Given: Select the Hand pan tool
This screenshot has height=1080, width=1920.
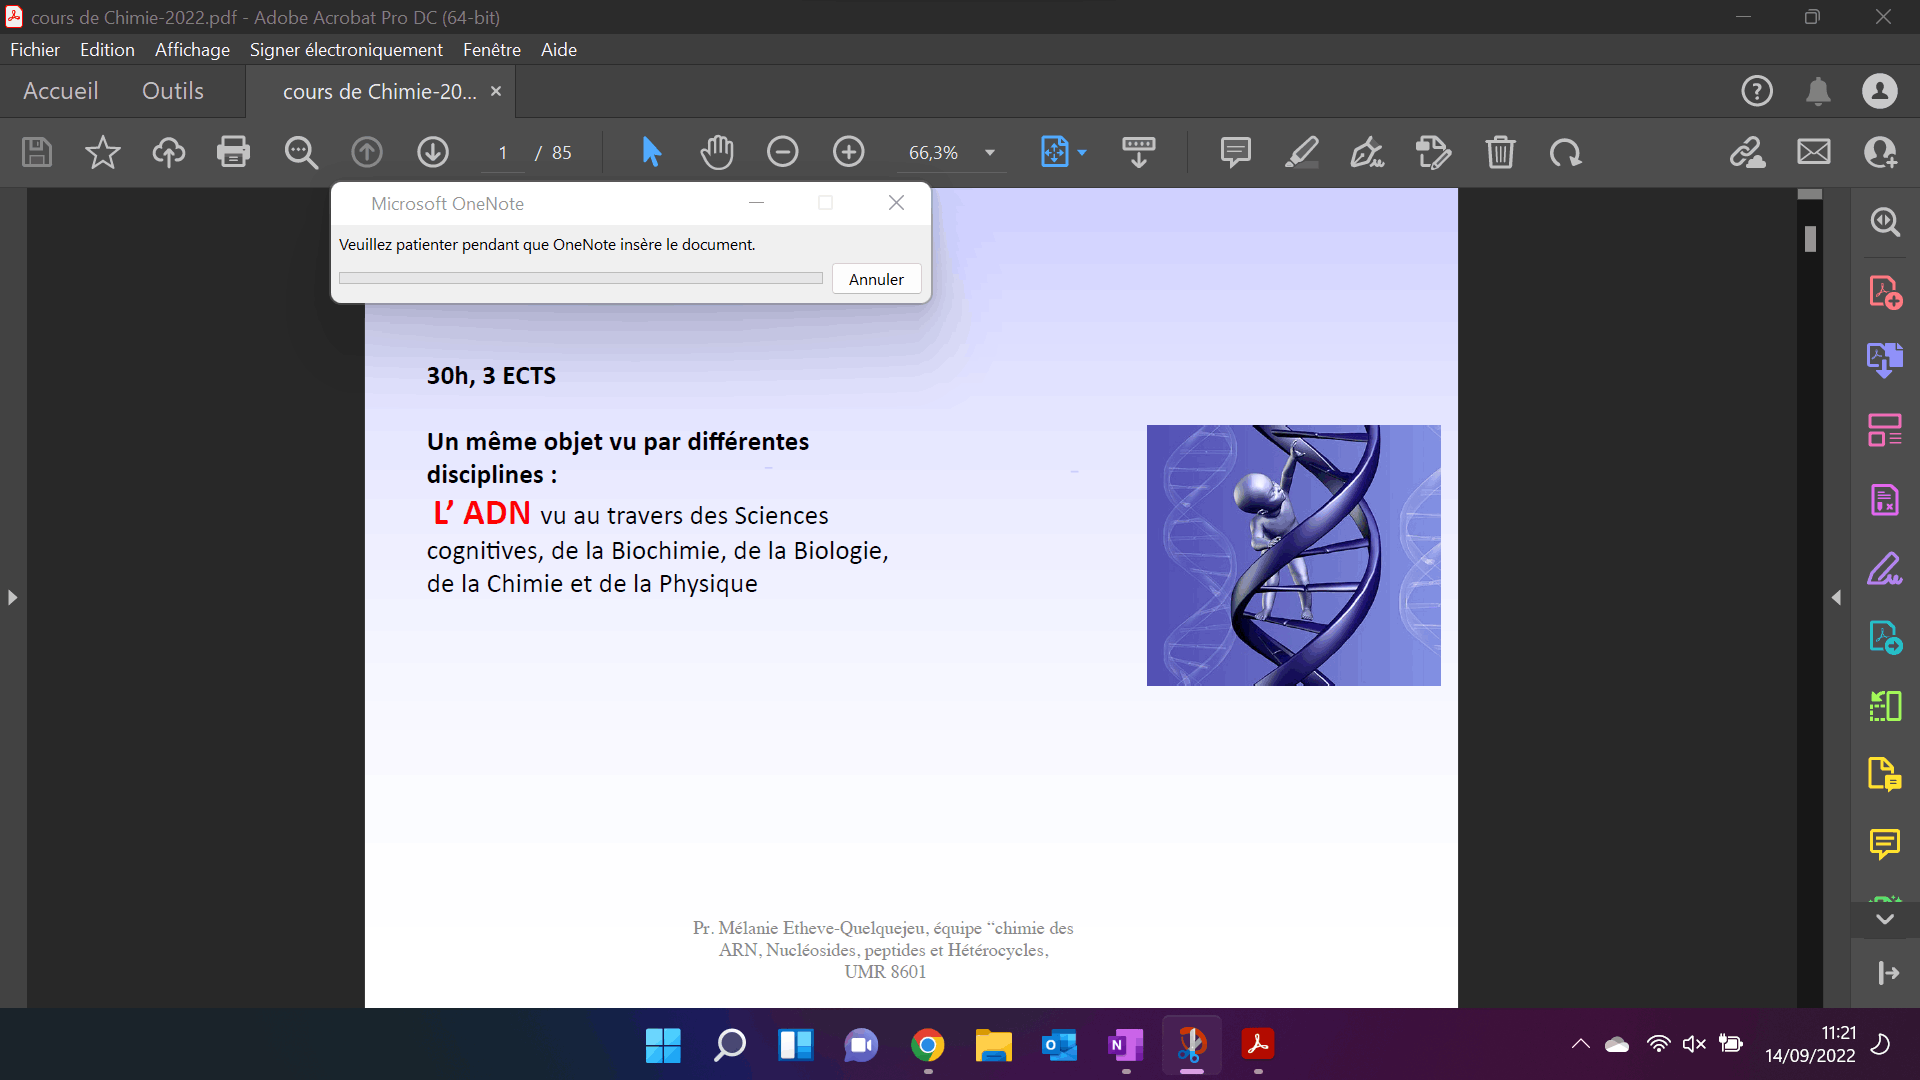Looking at the screenshot, I should 717,152.
